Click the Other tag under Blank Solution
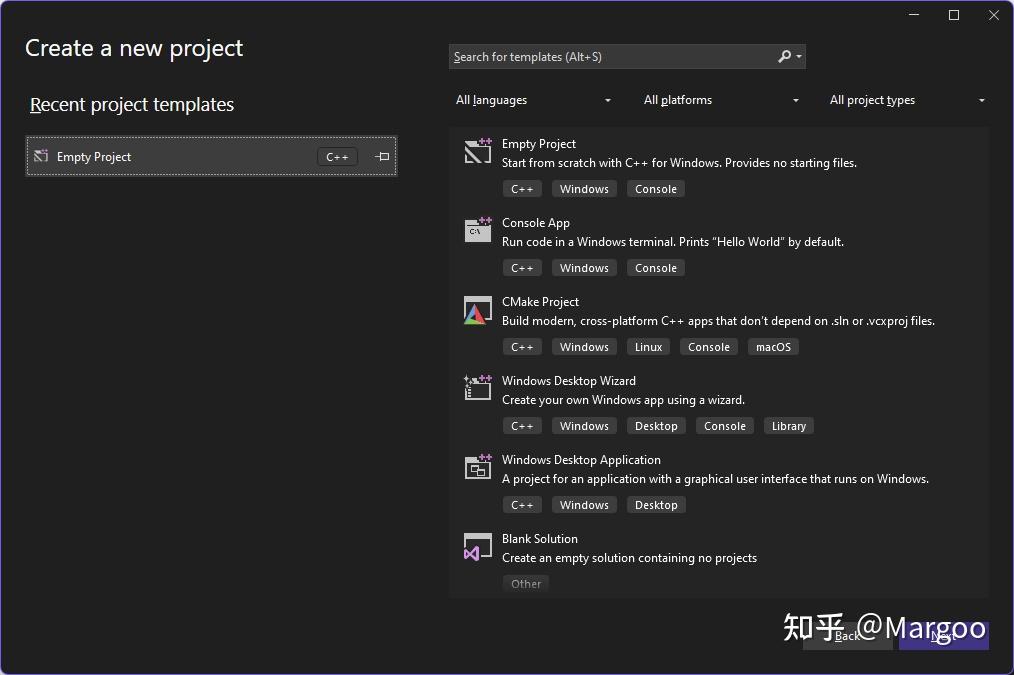Image resolution: width=1014 pixels, height=675 pixels. (x=526, y=584)
